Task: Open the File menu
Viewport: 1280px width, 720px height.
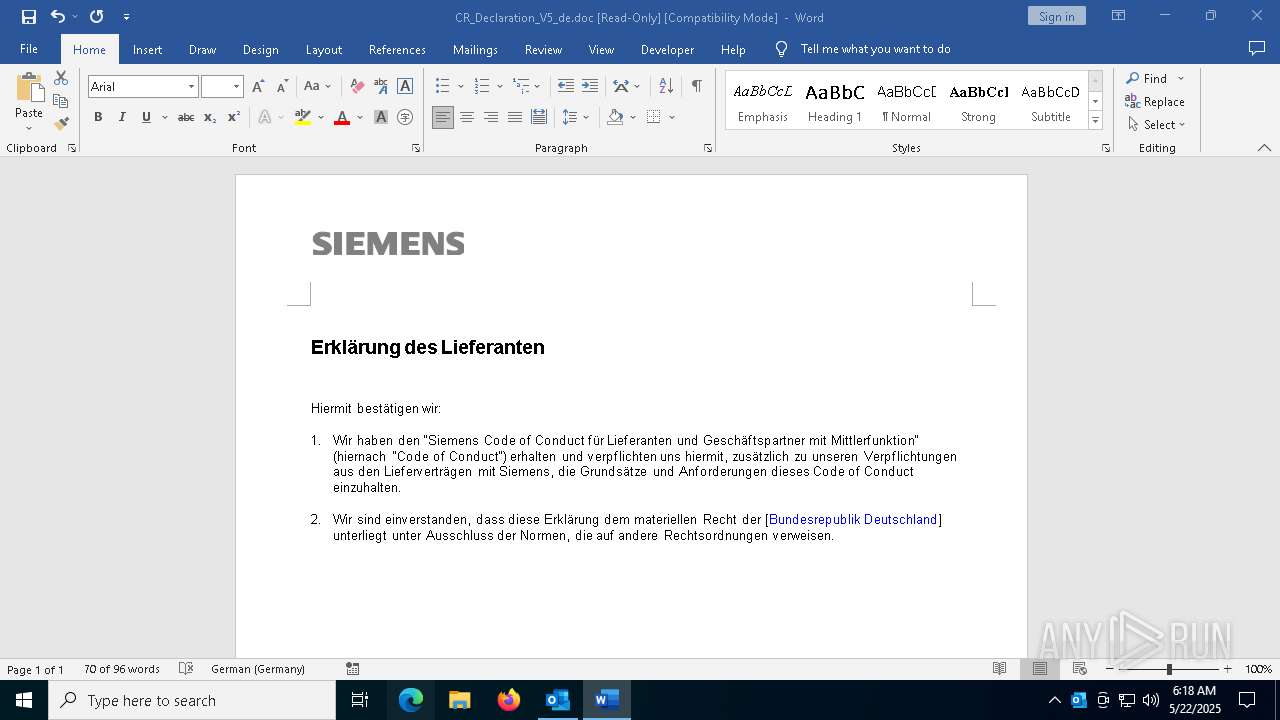Action: click(x=29, y=49)
